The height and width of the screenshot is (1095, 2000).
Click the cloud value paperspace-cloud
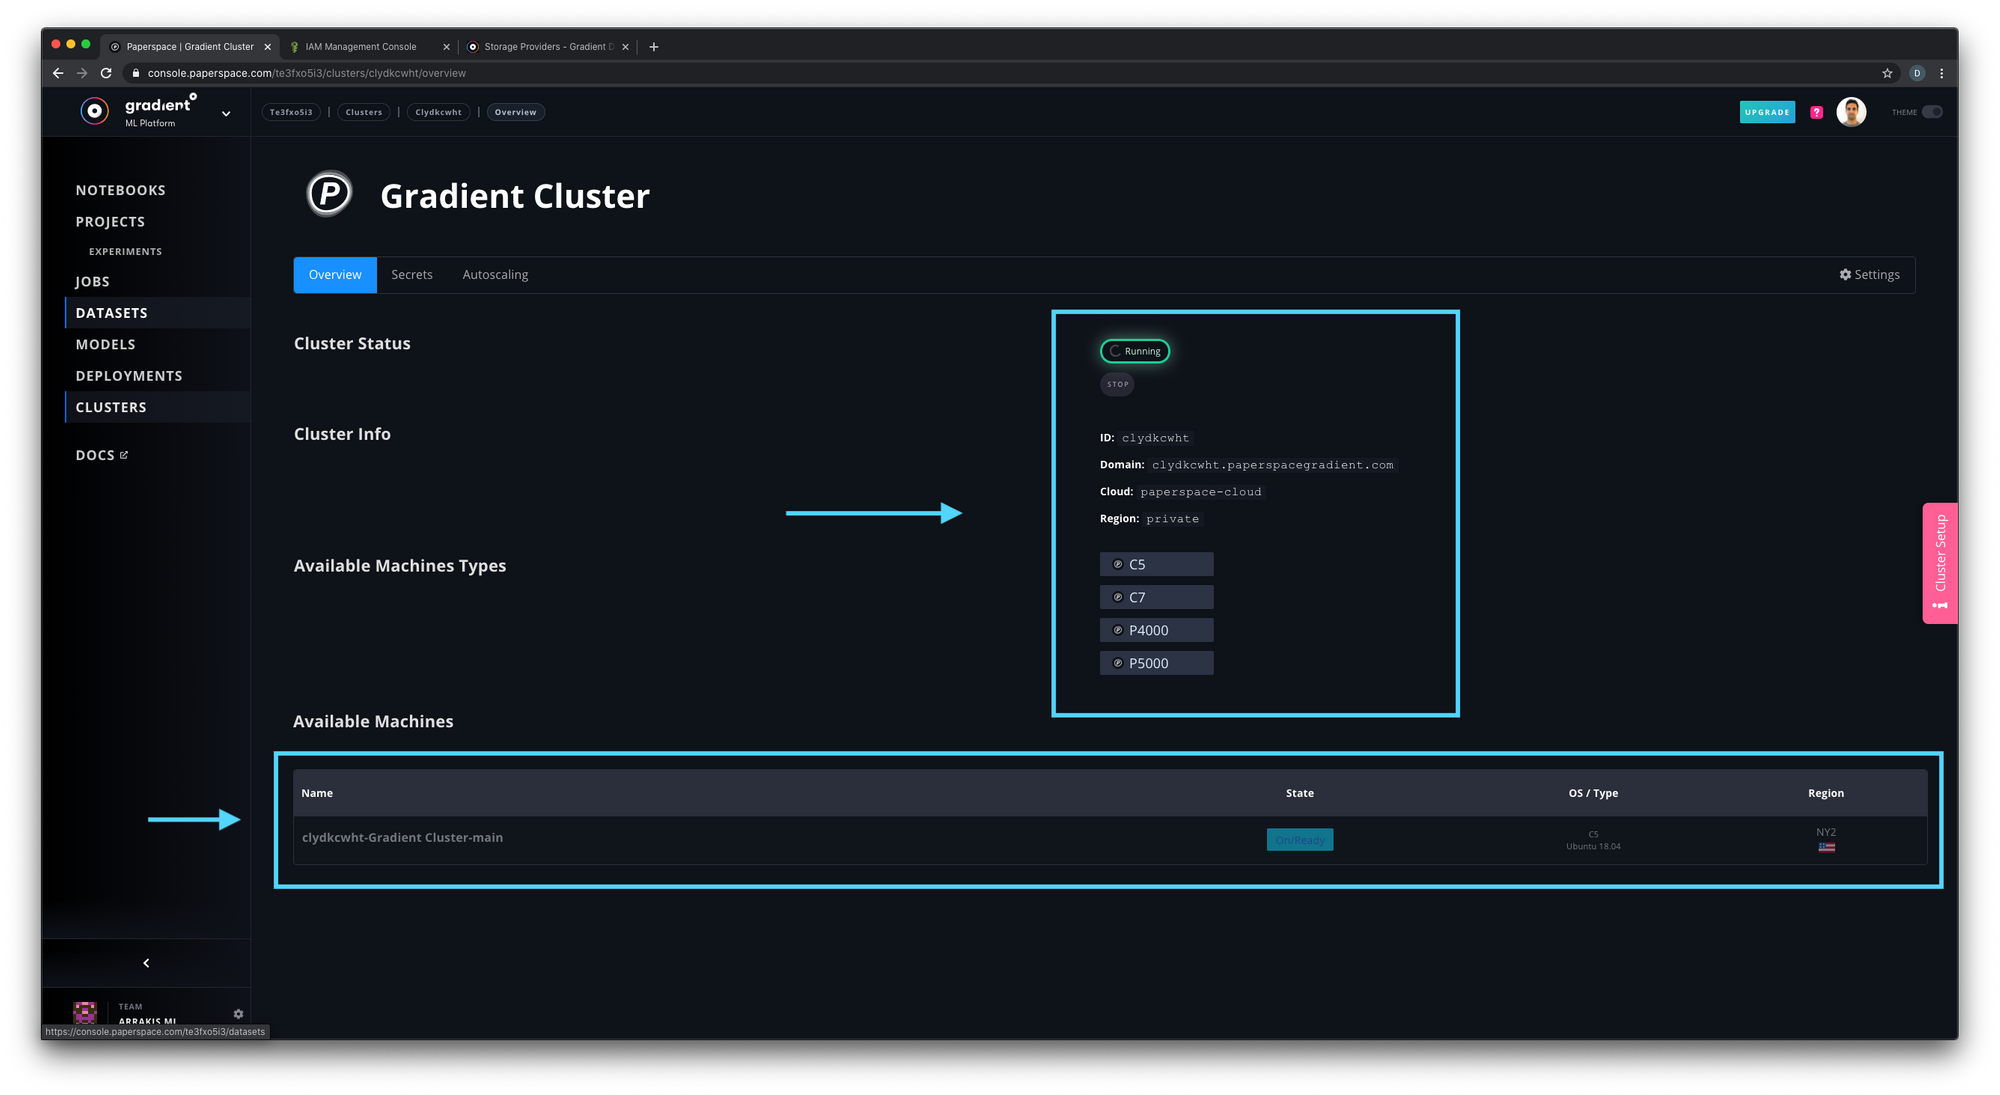[x=1201, y=492]
